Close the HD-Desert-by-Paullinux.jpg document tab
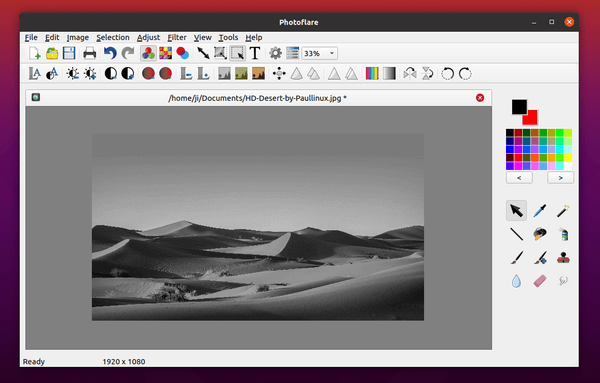Viewport: 600px width, 383px height. (x=480, y=98)
